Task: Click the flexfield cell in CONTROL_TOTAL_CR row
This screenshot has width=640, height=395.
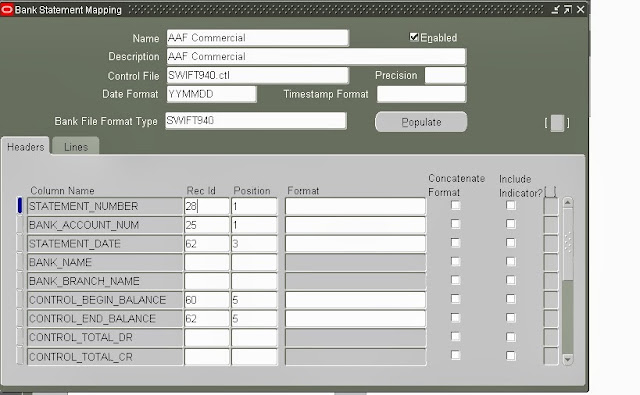Action: [x=551, y=356]
